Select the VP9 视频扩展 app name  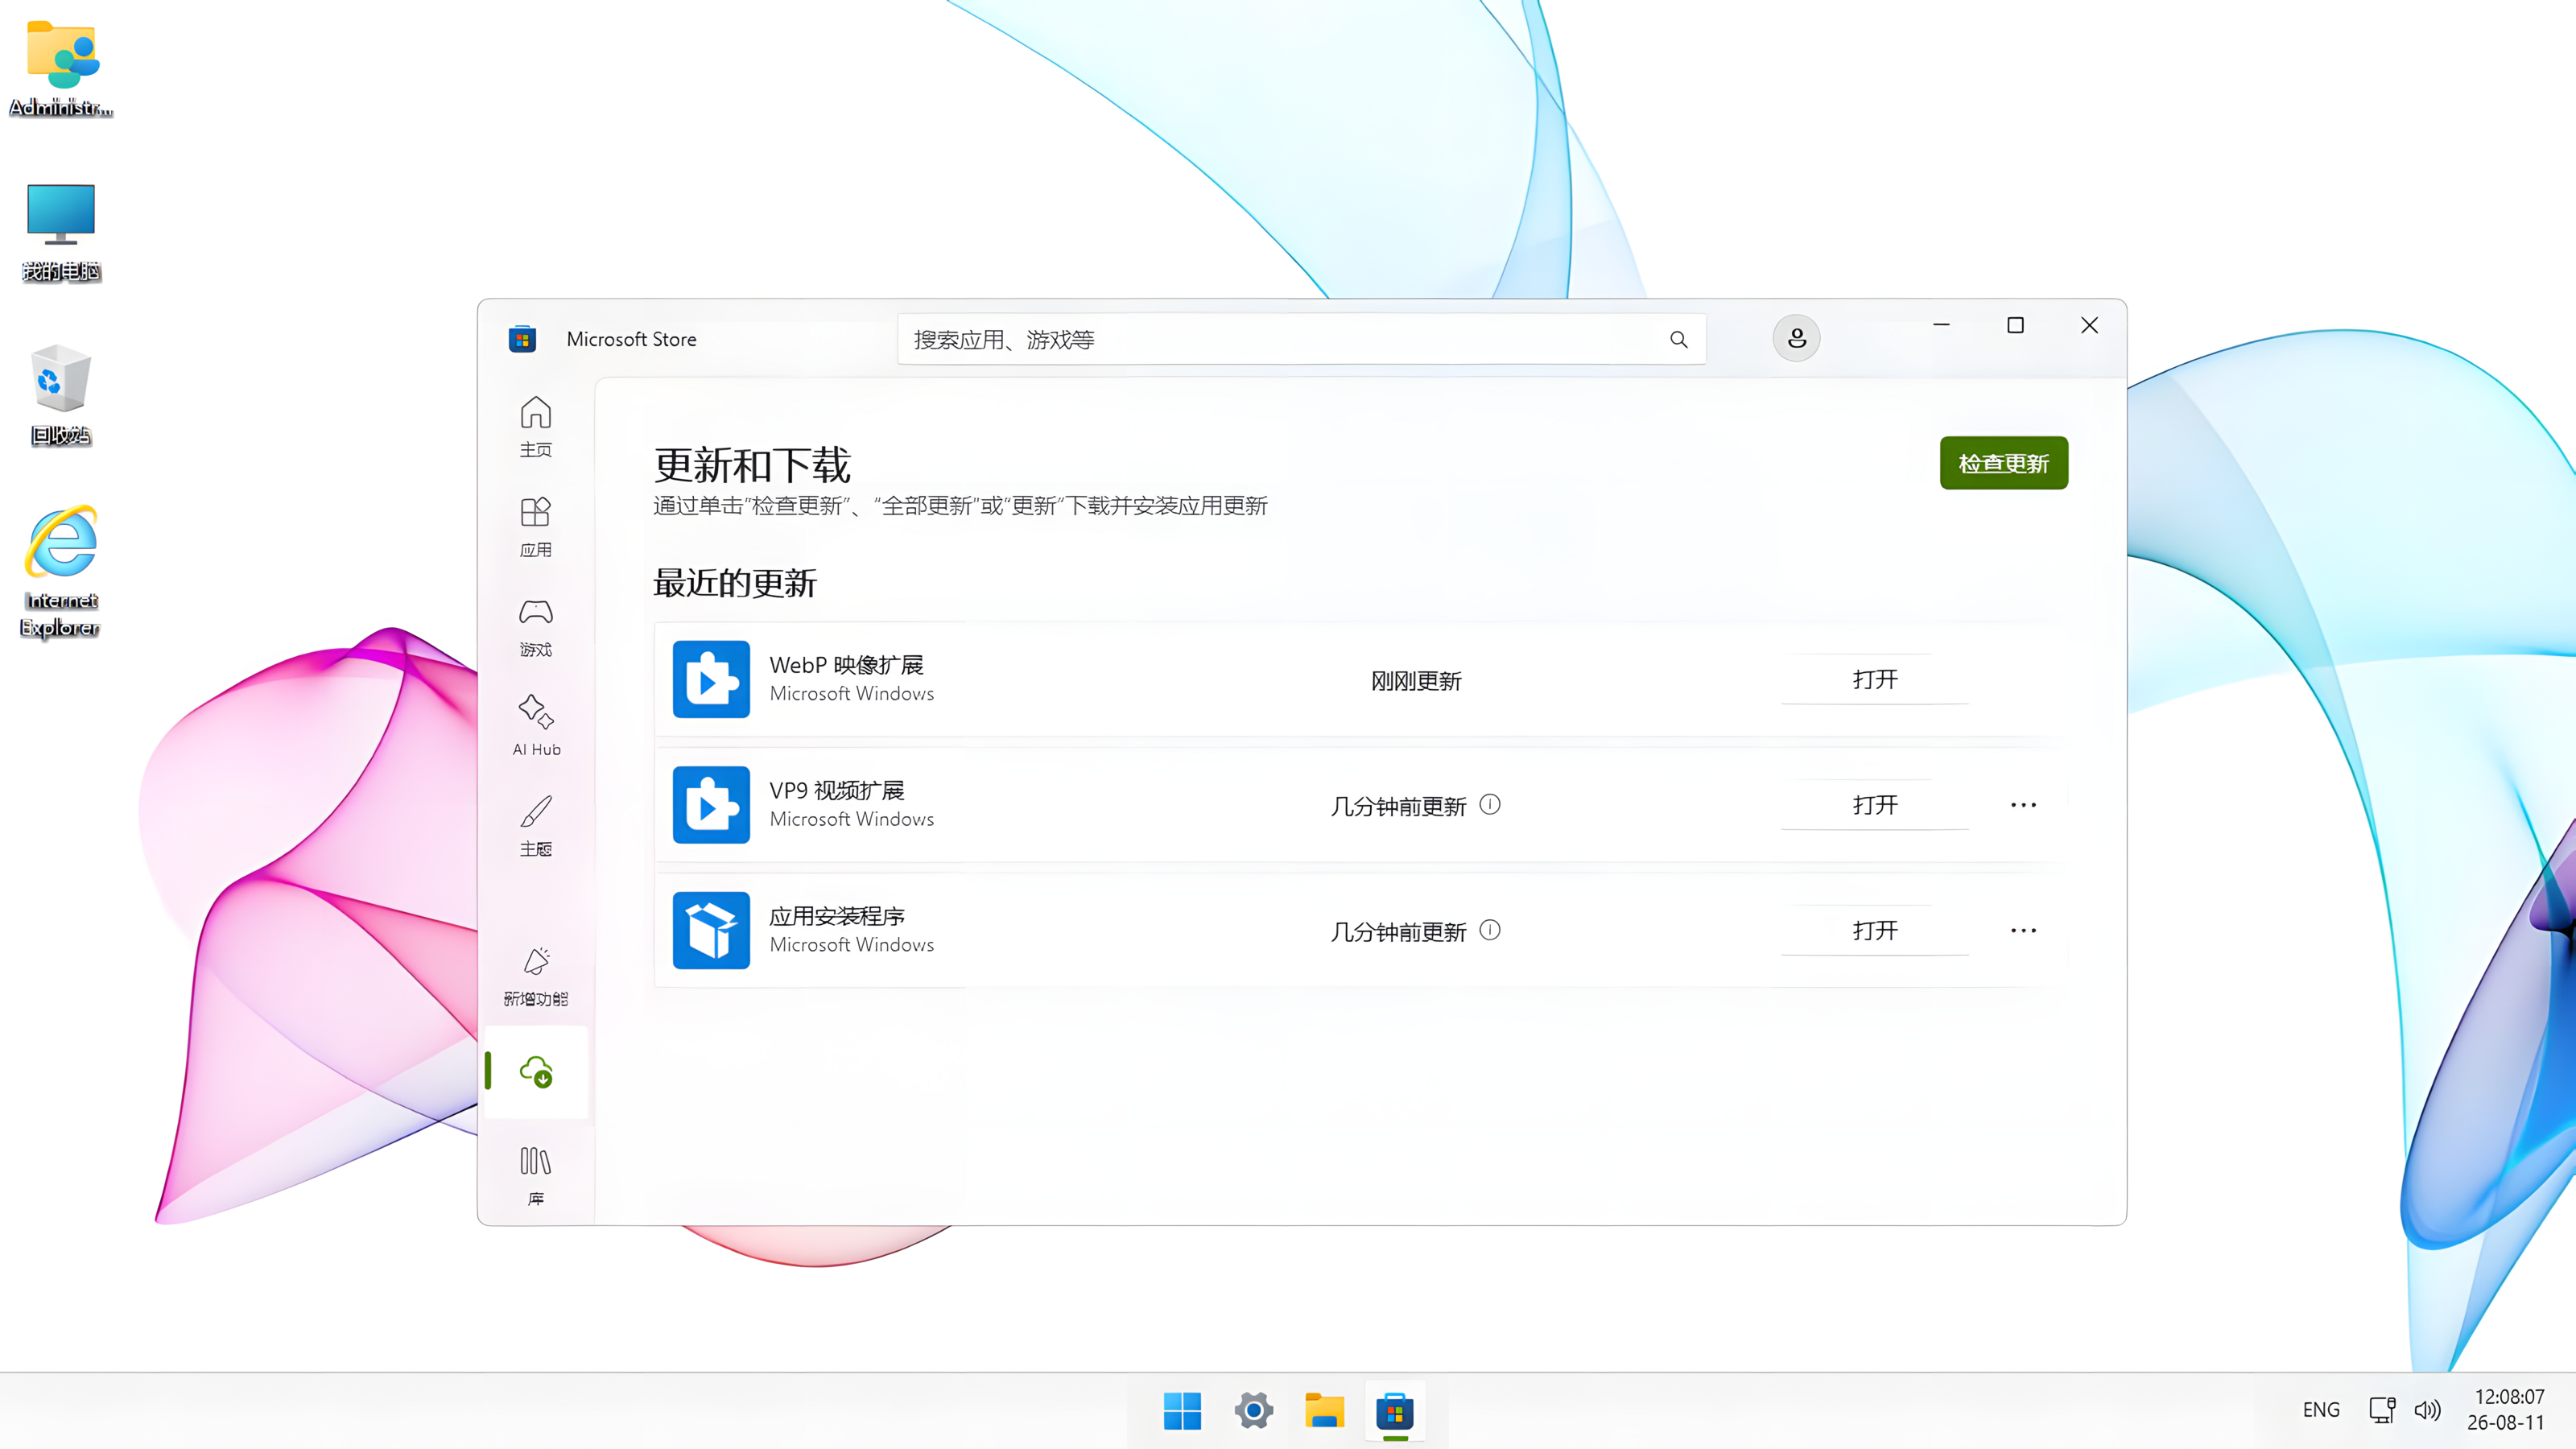tap(836, 790)
